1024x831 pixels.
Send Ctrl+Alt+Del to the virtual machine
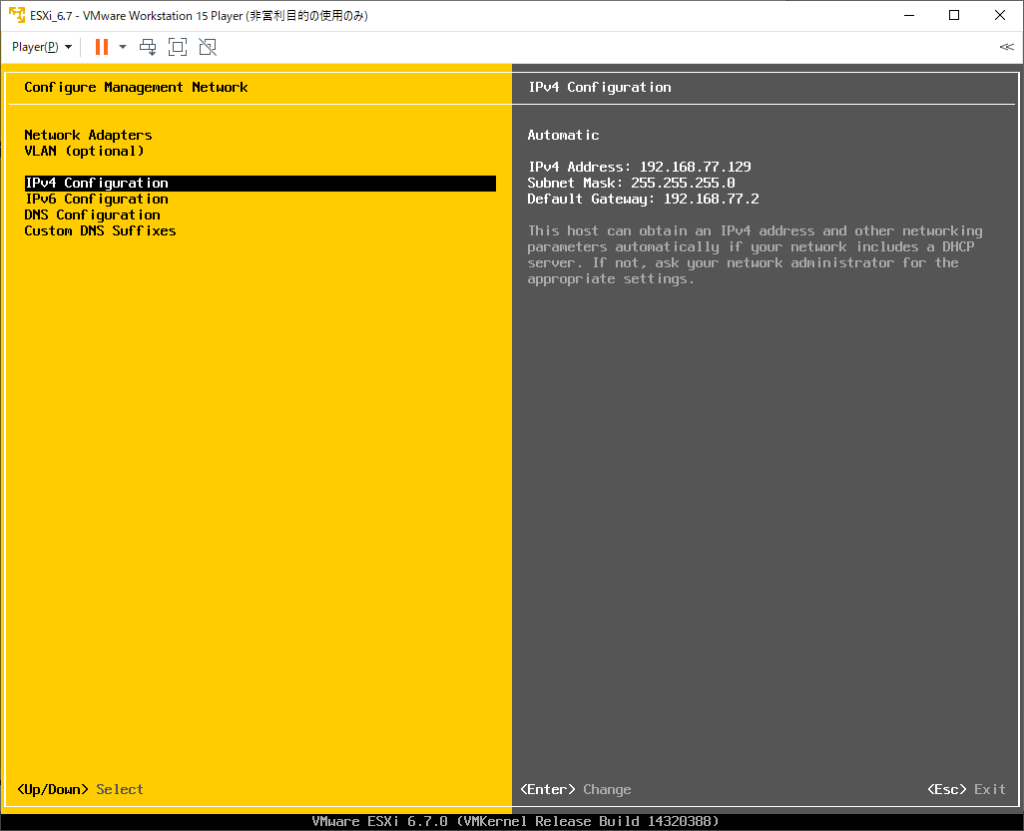(148, 47)
